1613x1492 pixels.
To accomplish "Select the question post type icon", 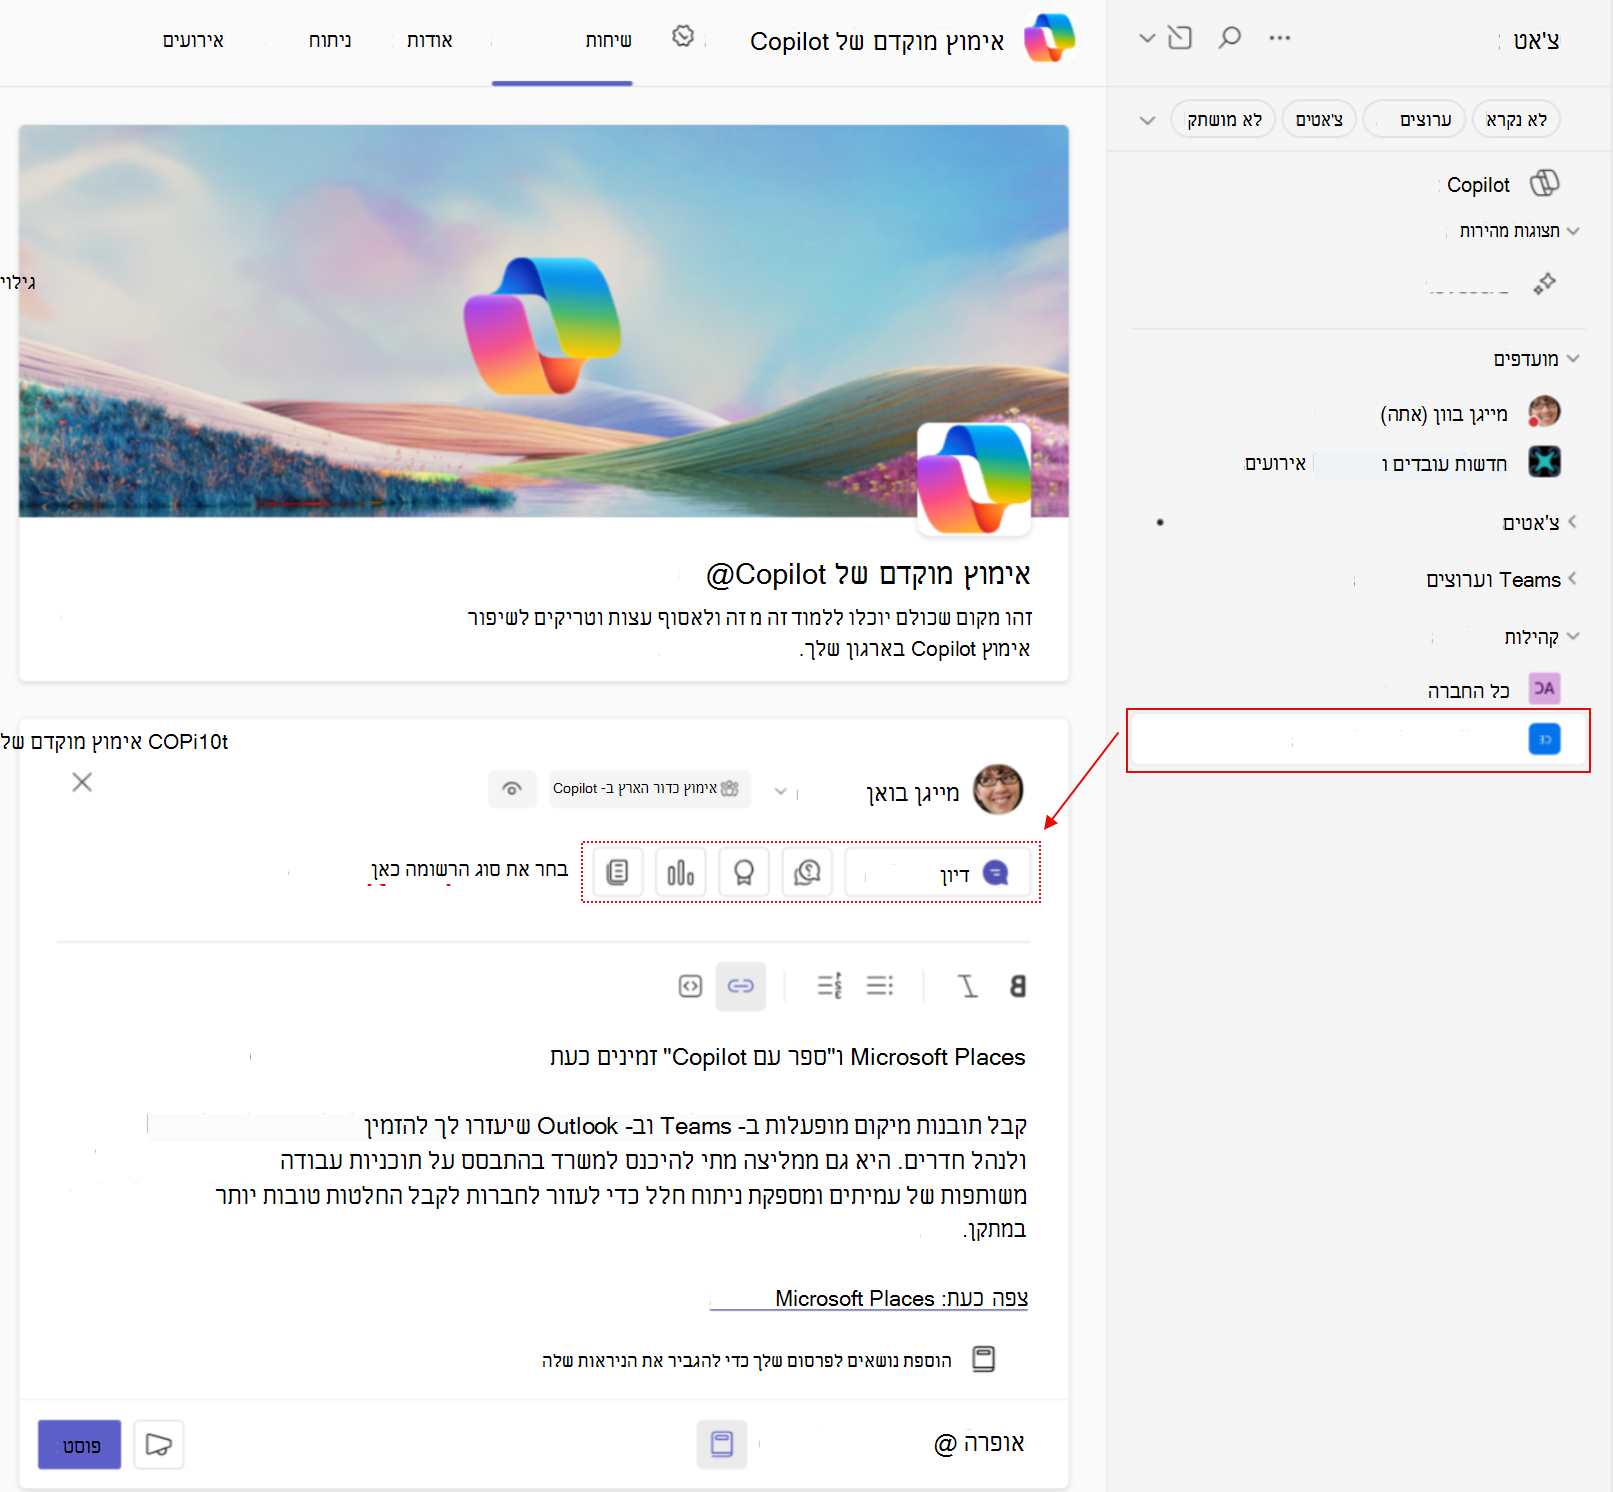I will click(807, 873).
